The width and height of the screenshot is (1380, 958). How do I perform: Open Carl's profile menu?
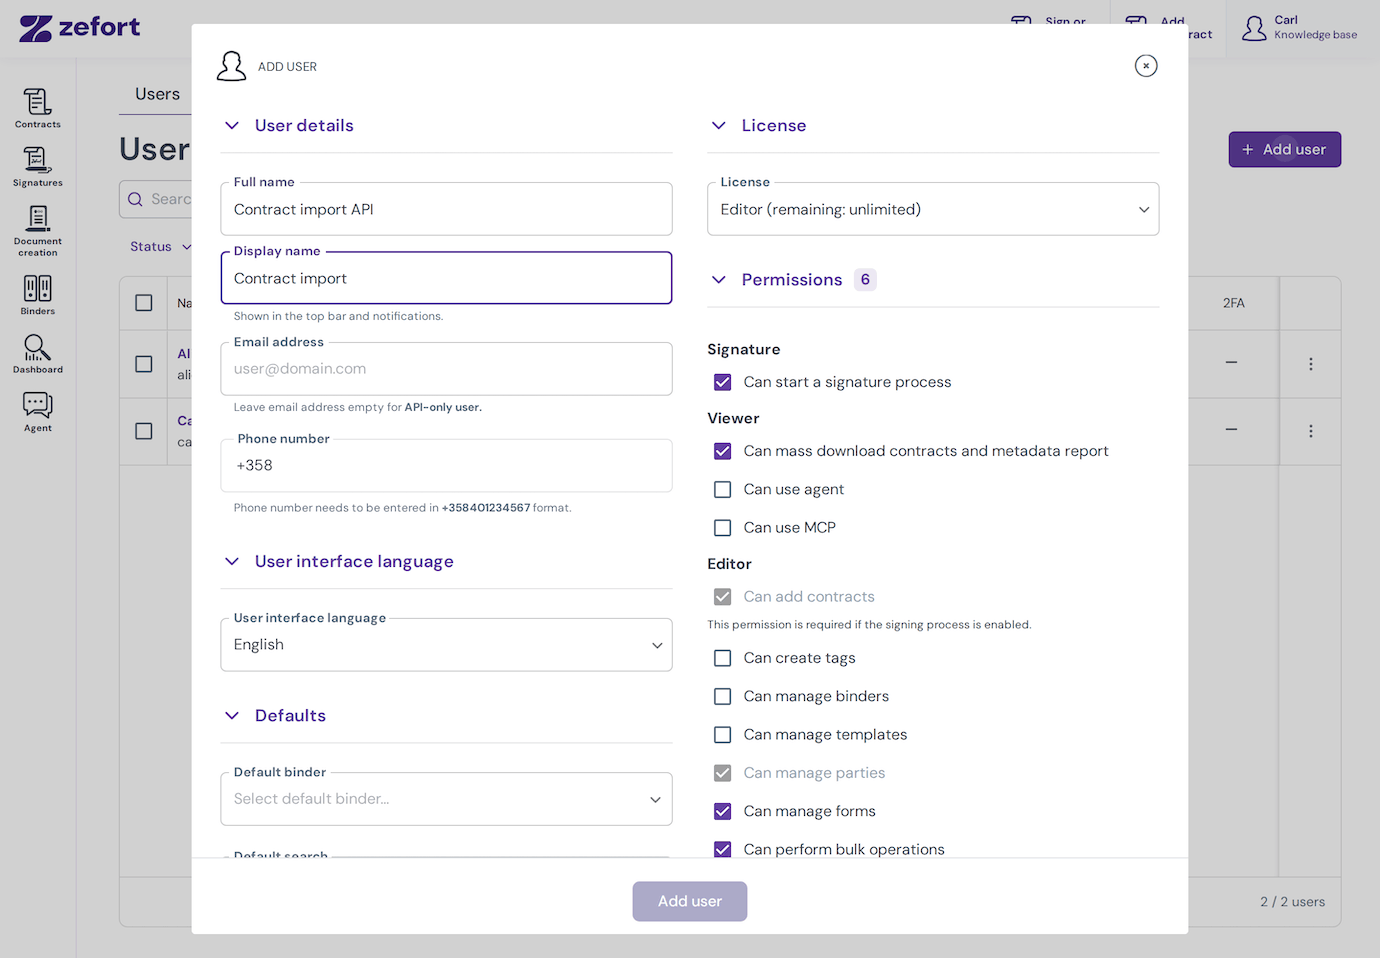pos(1299,27)
